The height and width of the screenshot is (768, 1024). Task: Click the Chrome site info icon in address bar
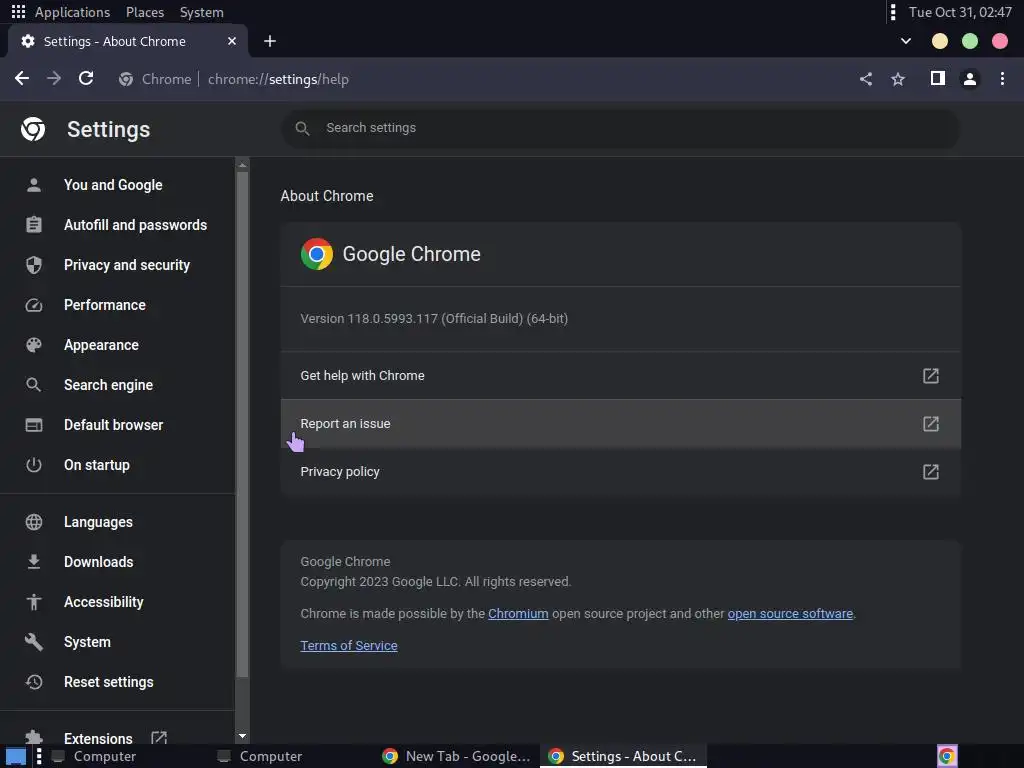click(x=126, y=79)
